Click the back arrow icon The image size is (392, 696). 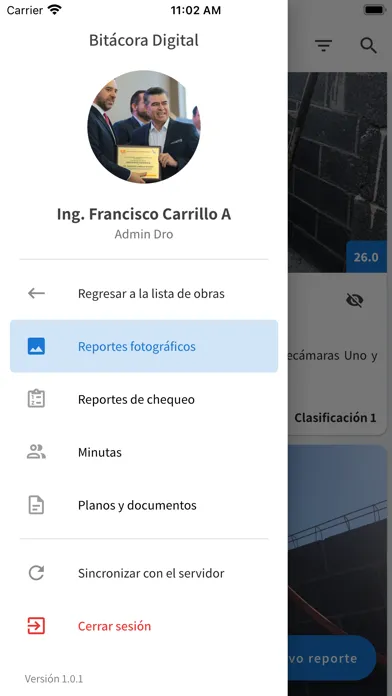pyautogui.click(x=36, y=293)
